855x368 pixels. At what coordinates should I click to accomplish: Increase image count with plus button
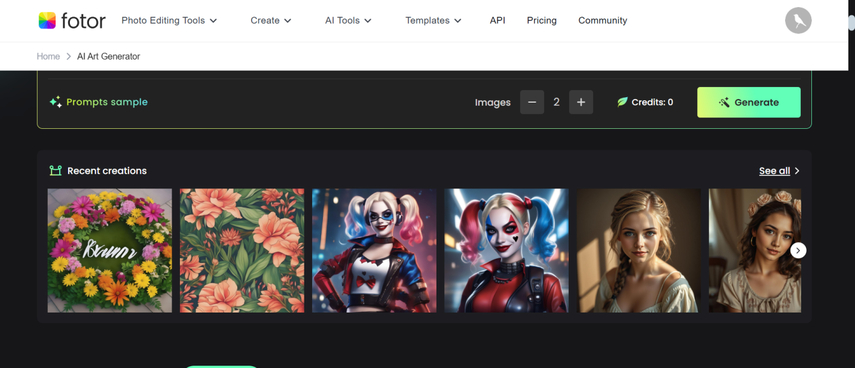[581, 102]
